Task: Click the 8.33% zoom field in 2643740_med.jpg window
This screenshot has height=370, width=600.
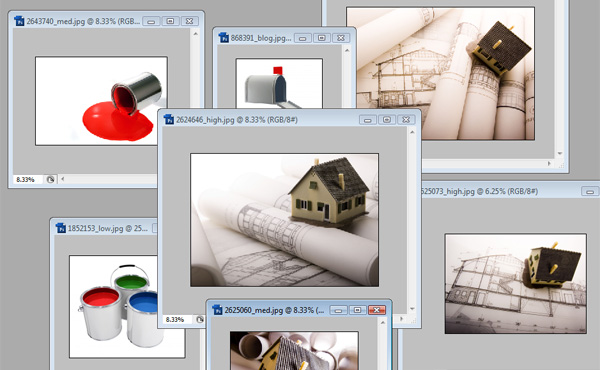Action: (28, 179)
